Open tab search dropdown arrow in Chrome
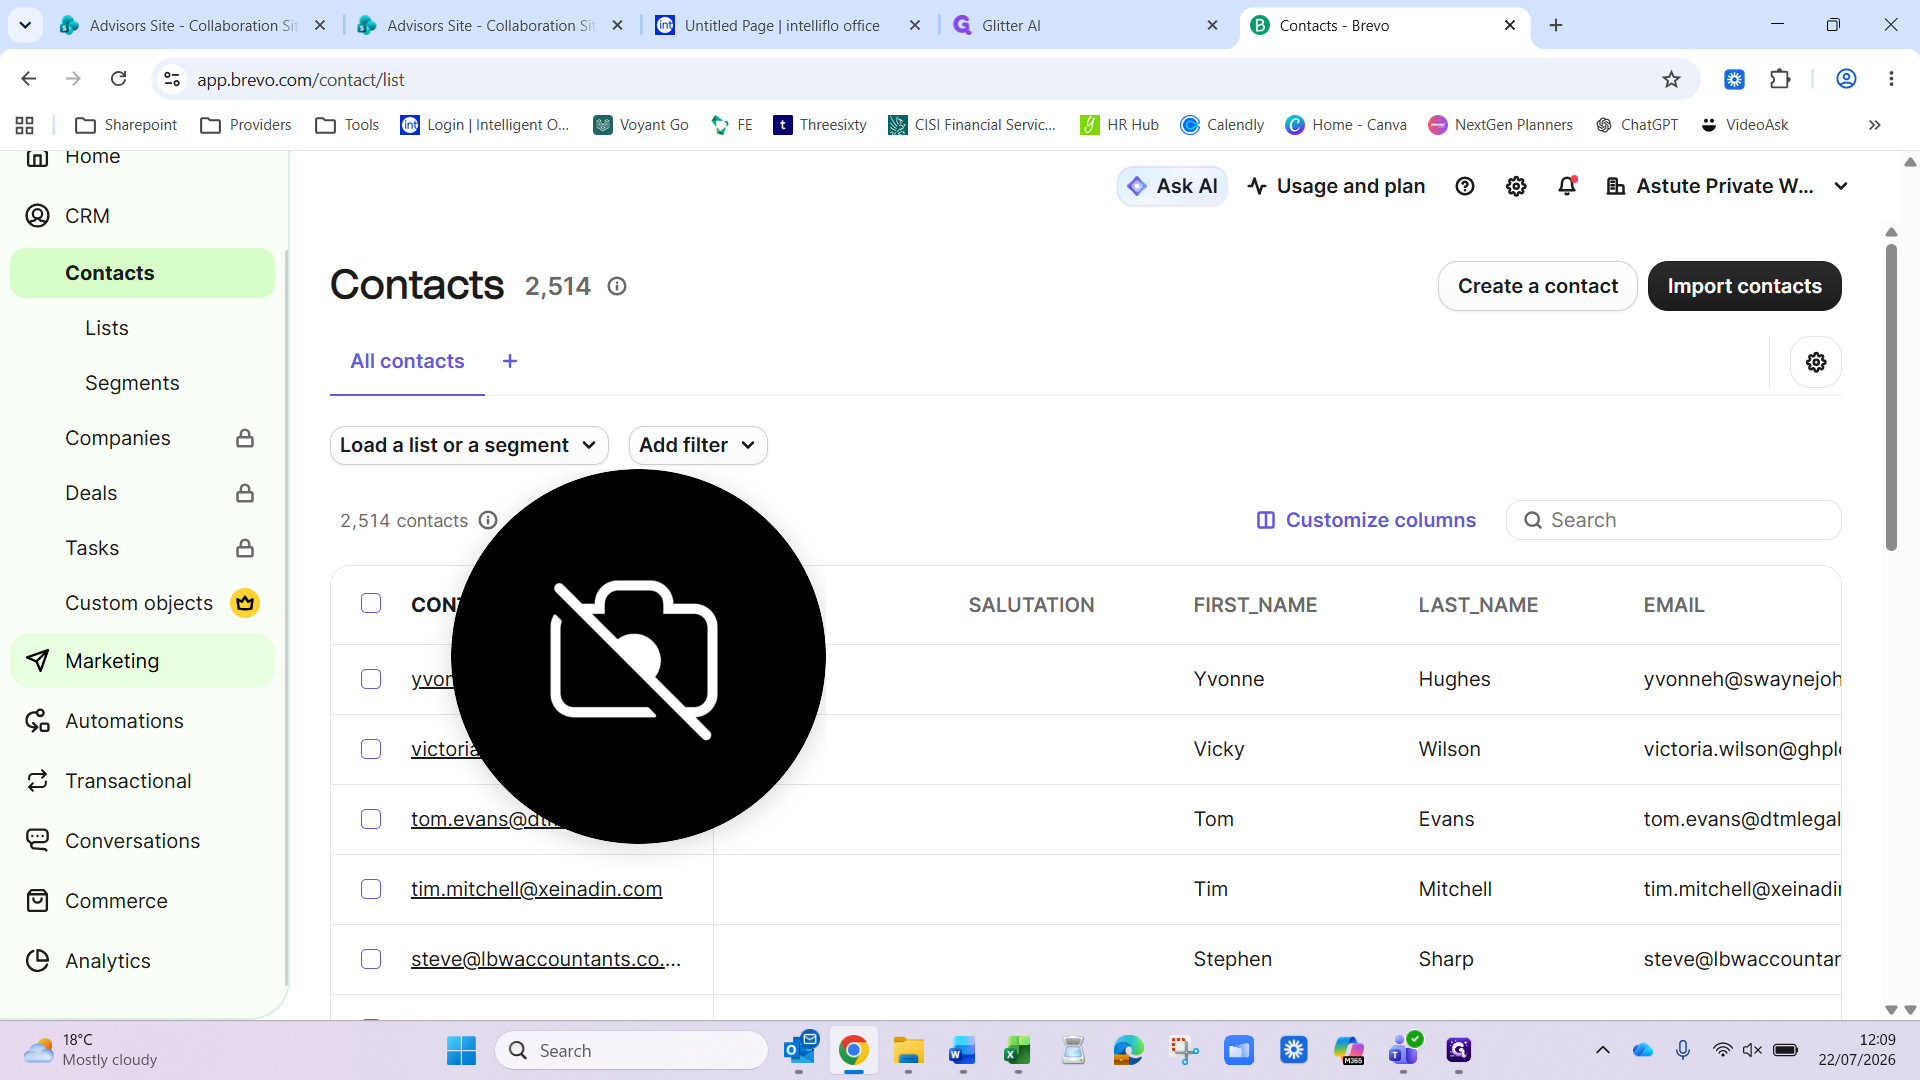 tap(25, 25)
